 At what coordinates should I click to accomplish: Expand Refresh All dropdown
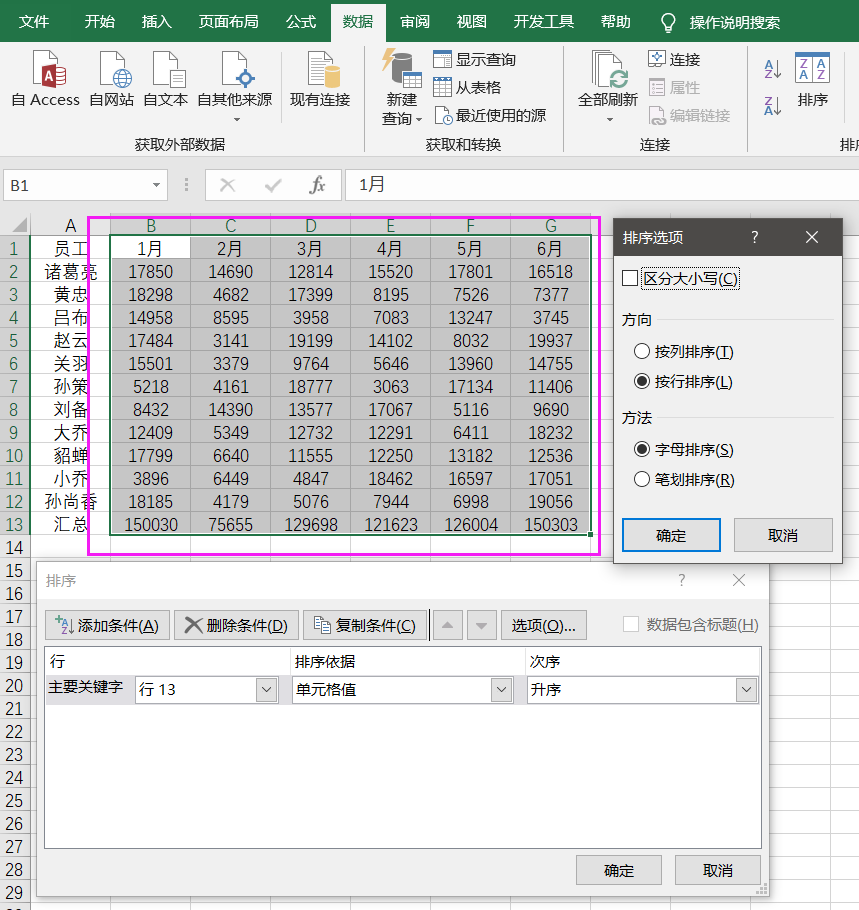tap(609, 120)
